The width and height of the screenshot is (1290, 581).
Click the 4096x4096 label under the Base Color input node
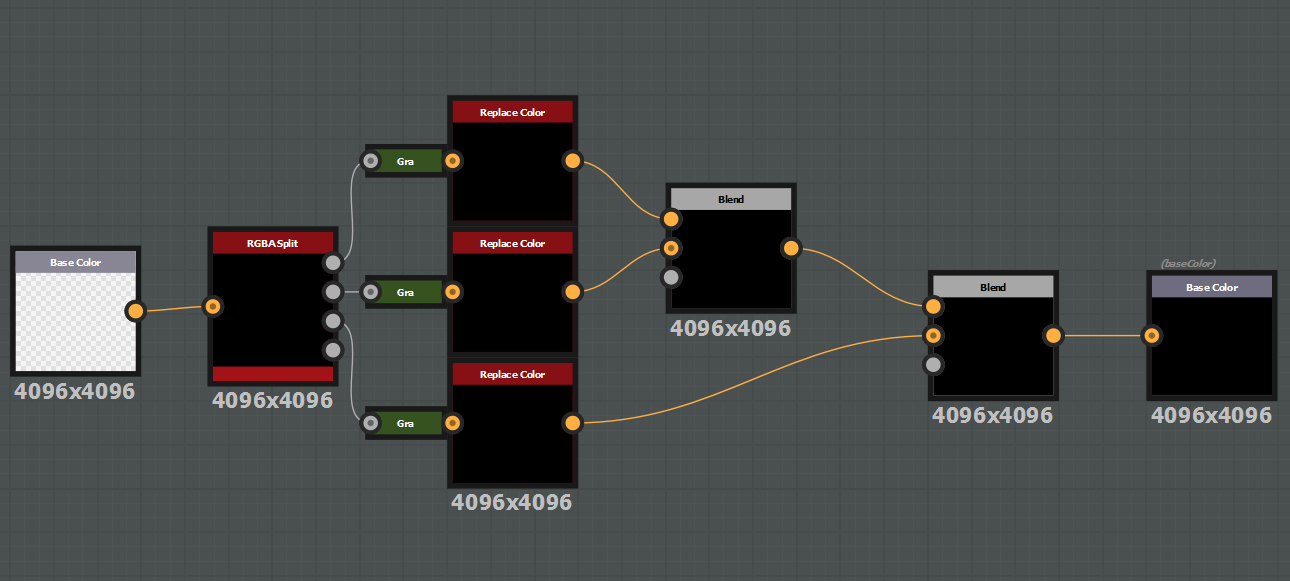[75, 391]
